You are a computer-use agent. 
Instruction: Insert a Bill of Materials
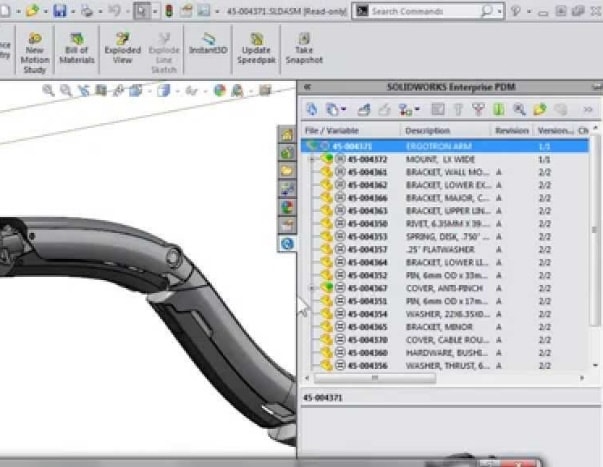pos(77,48)
